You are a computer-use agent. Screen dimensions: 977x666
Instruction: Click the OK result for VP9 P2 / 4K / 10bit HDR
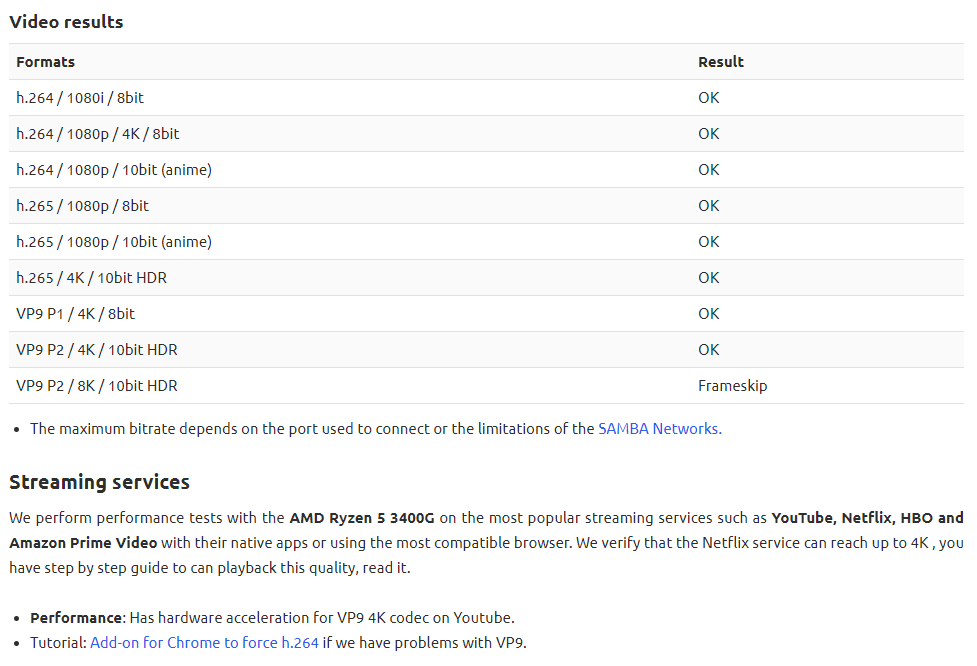pyautogui.click(x=709, y=350)
